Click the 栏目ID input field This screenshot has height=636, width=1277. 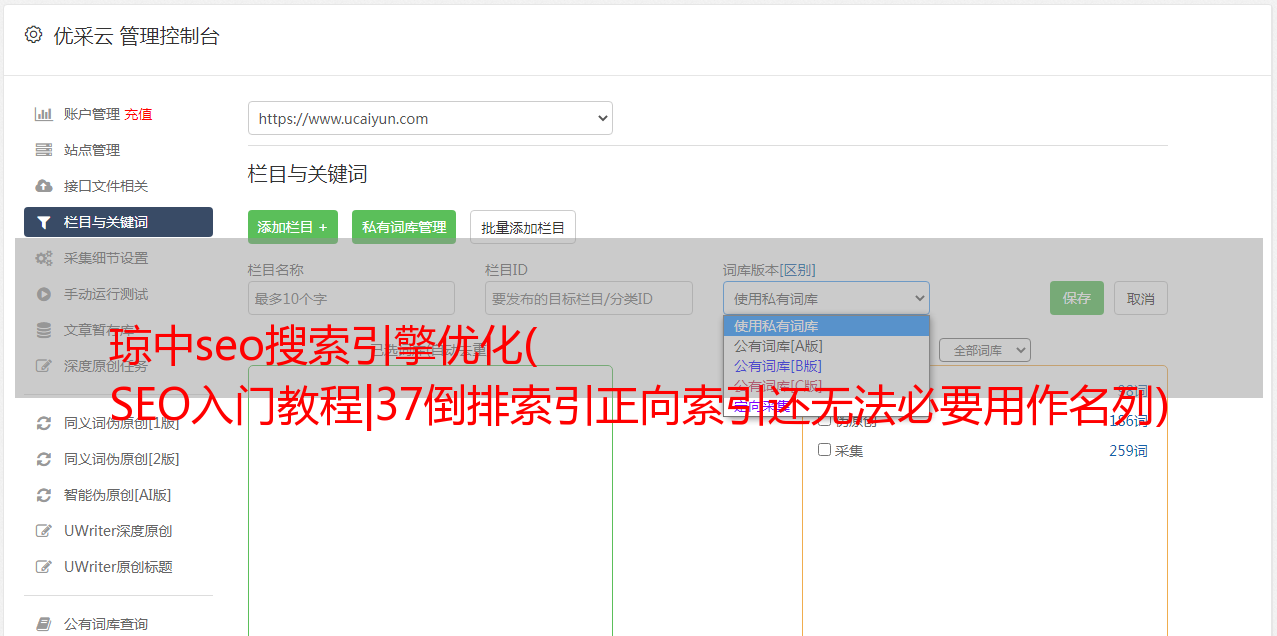tap(589, 298)
